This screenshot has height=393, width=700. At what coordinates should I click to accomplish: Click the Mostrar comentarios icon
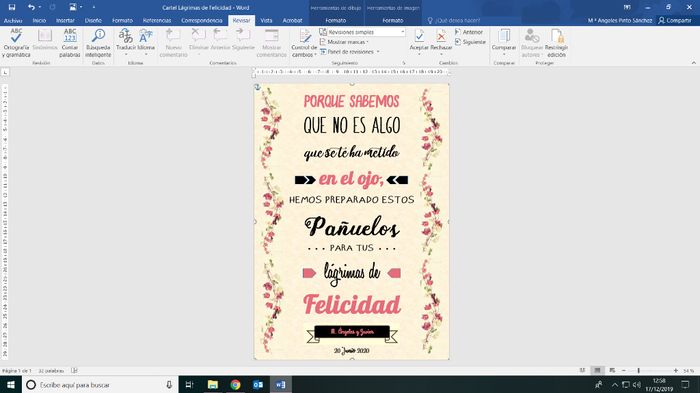(271, 36)
